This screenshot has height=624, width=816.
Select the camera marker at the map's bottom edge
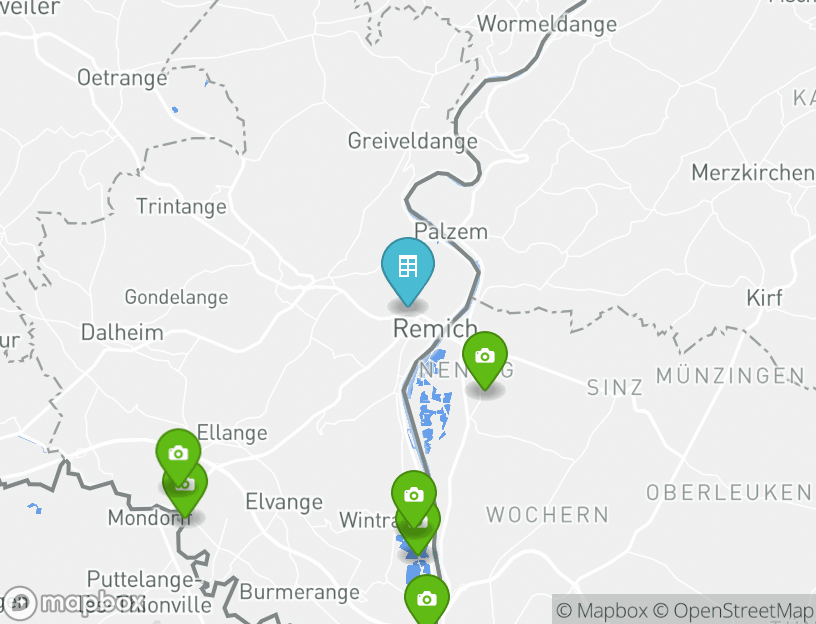(427, 600)
